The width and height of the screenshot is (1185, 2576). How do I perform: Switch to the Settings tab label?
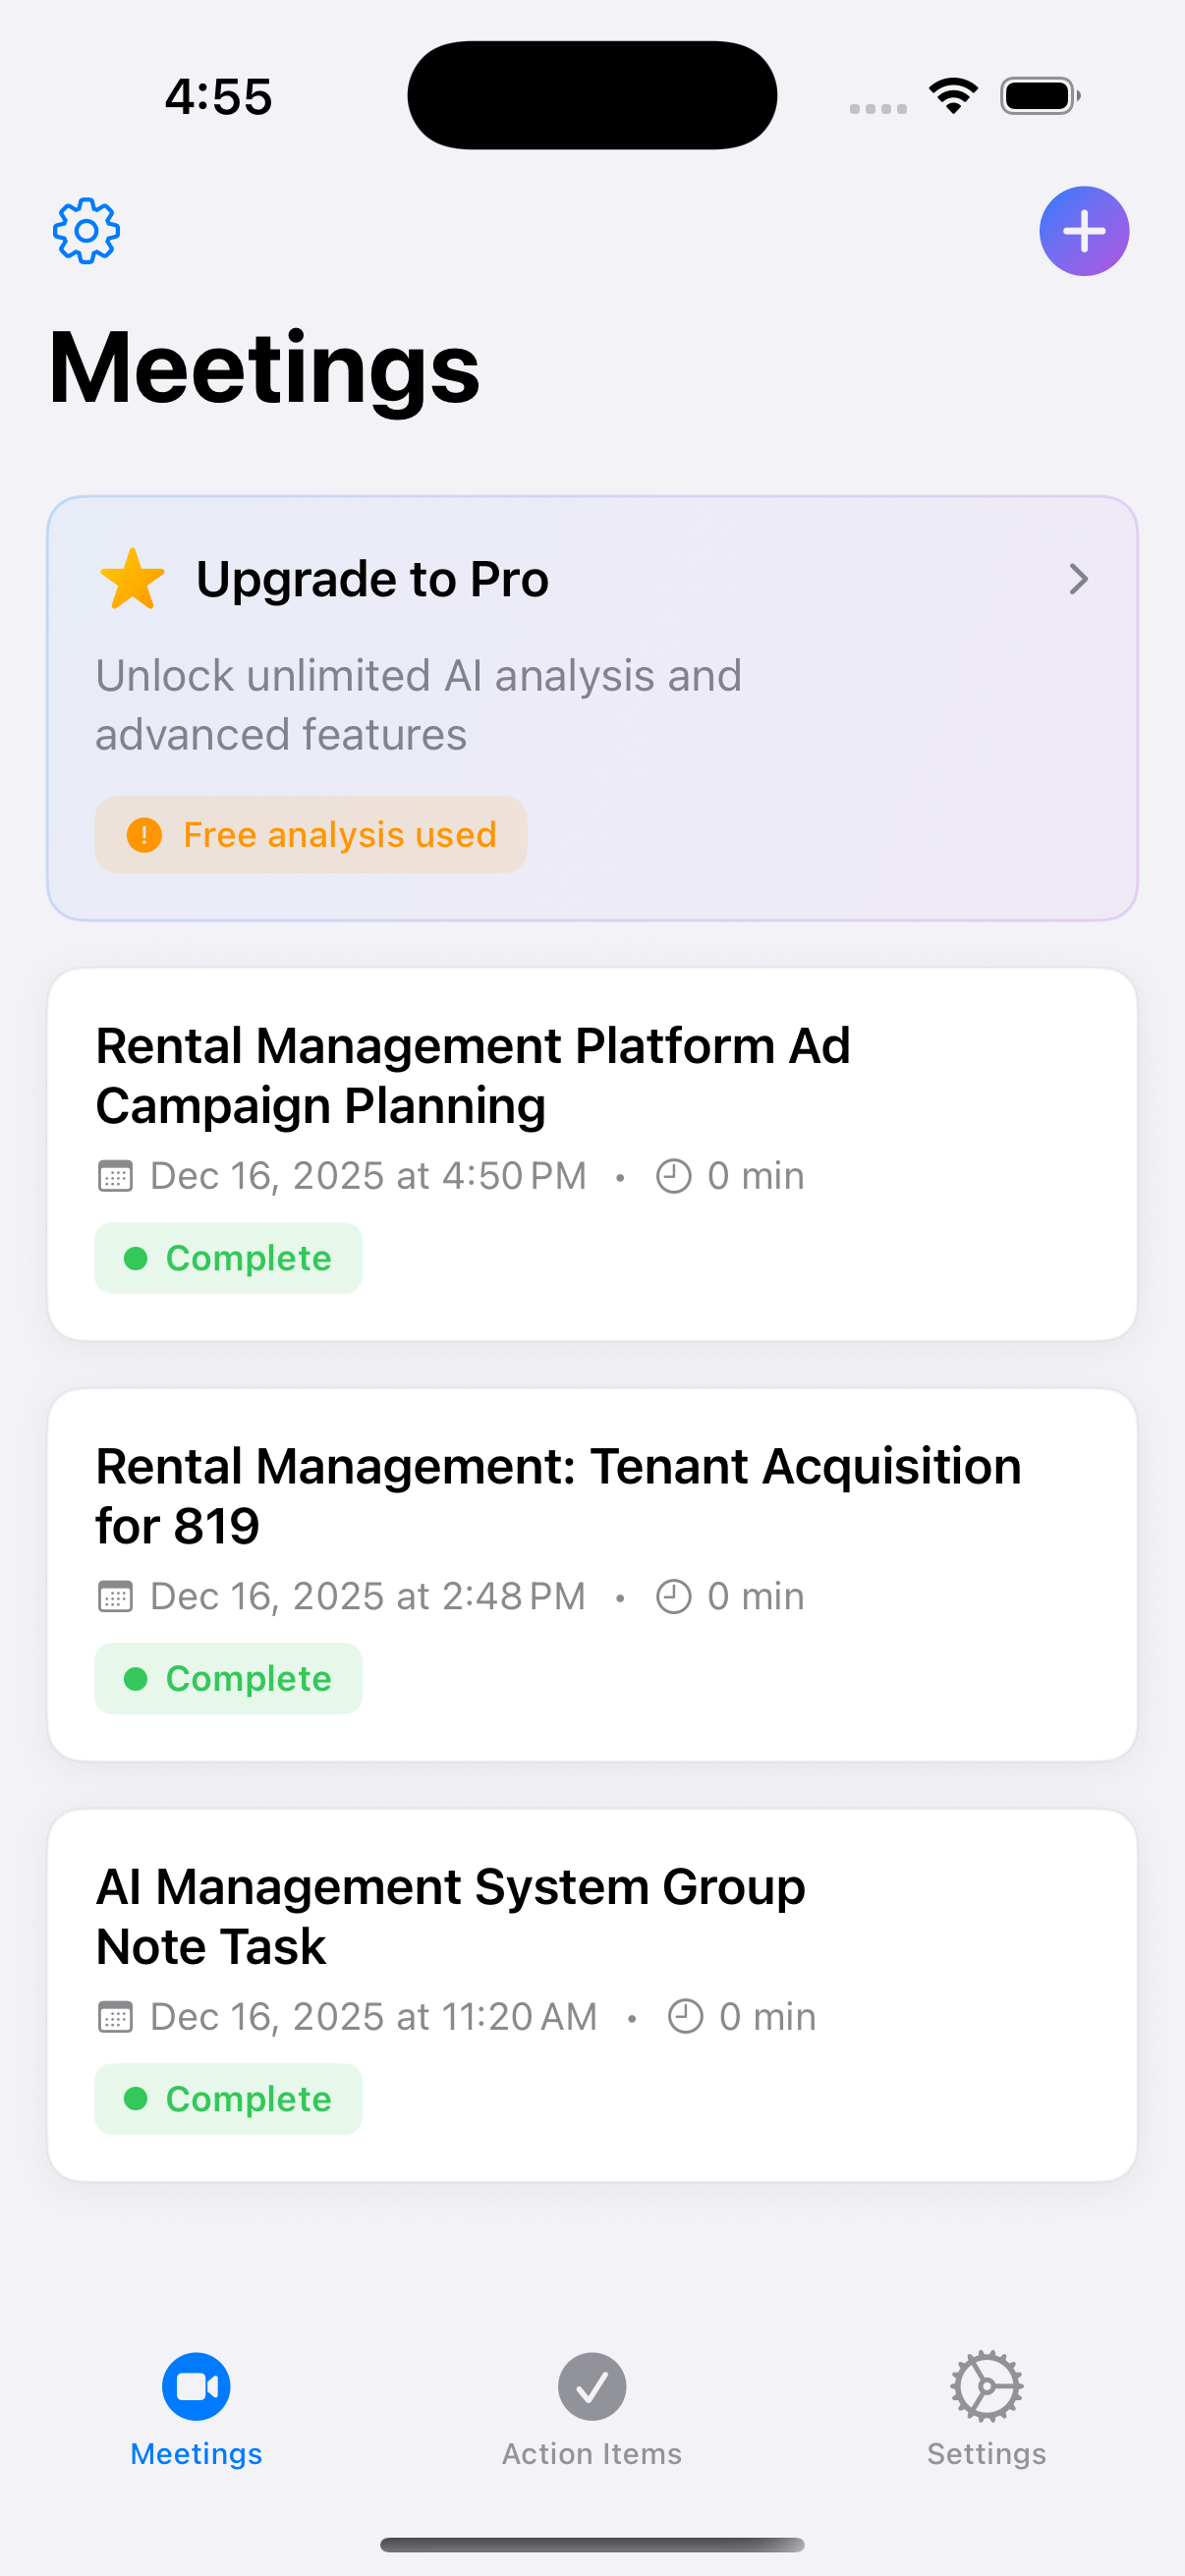(986, 2452)
